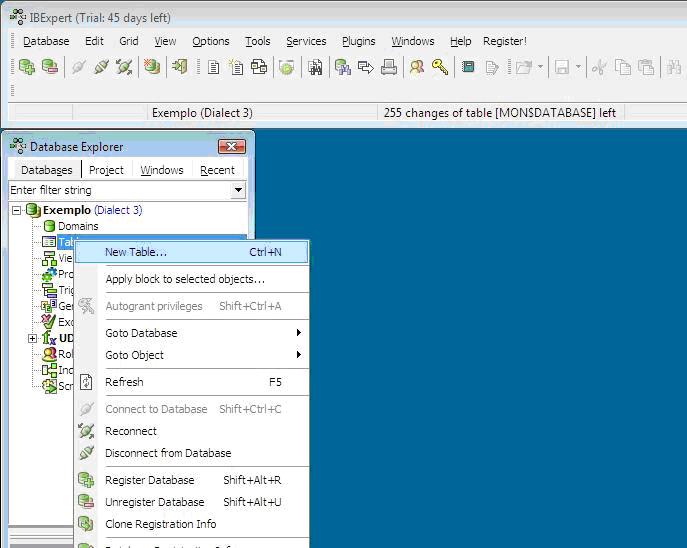The height and width of the screenshot is (548, 687).
Task: Click the Register Database toolbar icon
Action: (27, 67)
